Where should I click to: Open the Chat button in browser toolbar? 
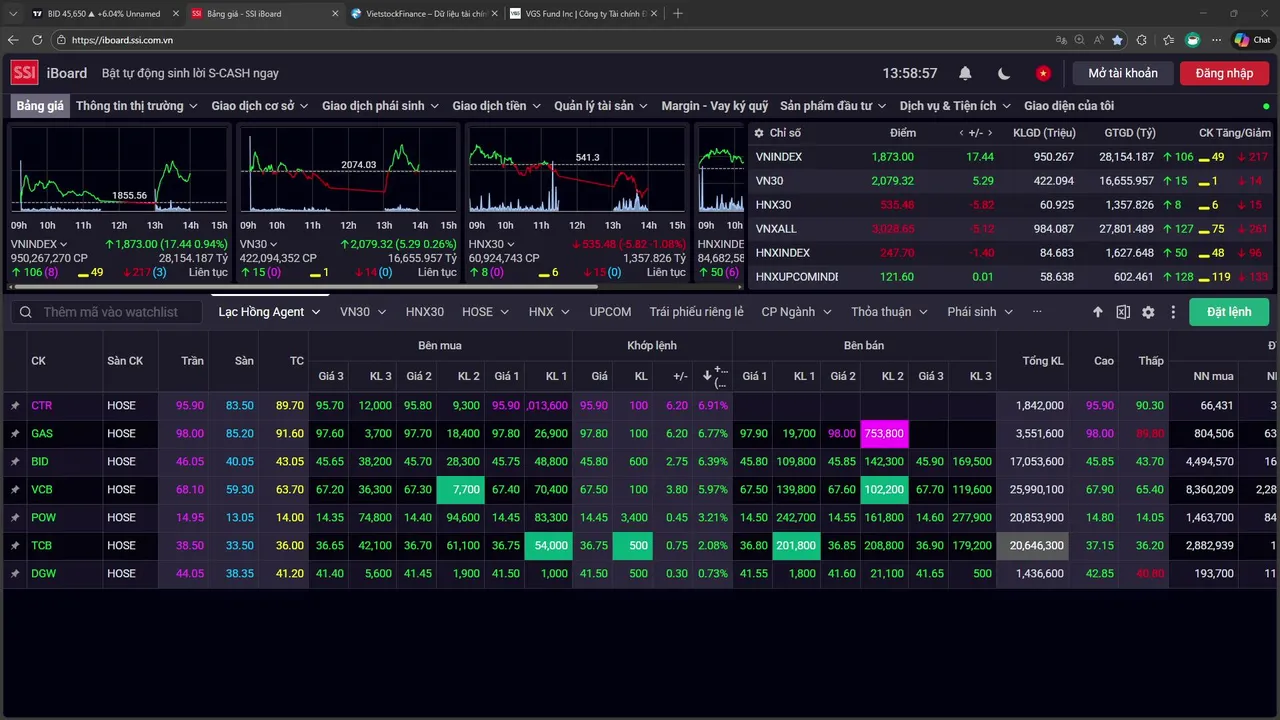[1252, 40]
